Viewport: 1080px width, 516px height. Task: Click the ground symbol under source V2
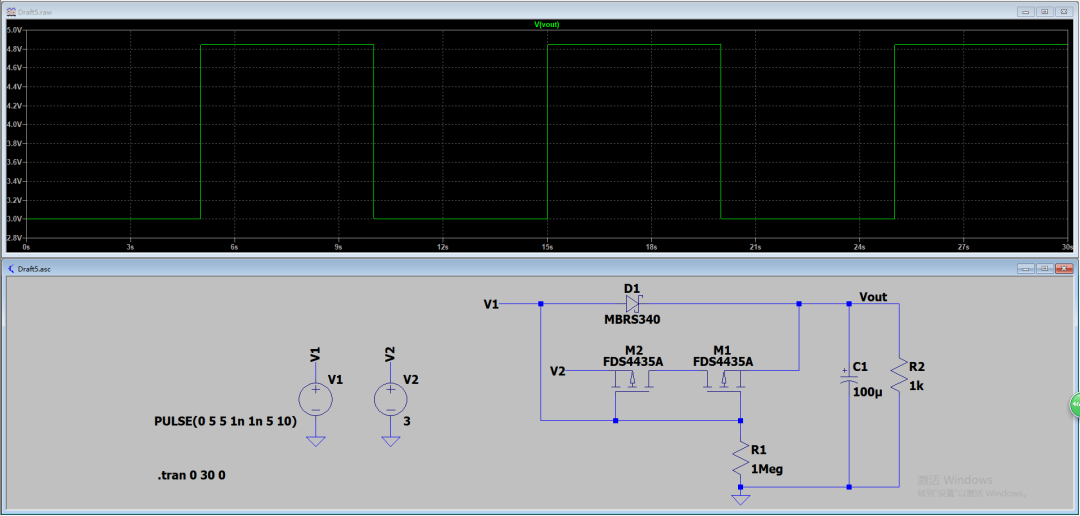(391, 441)
